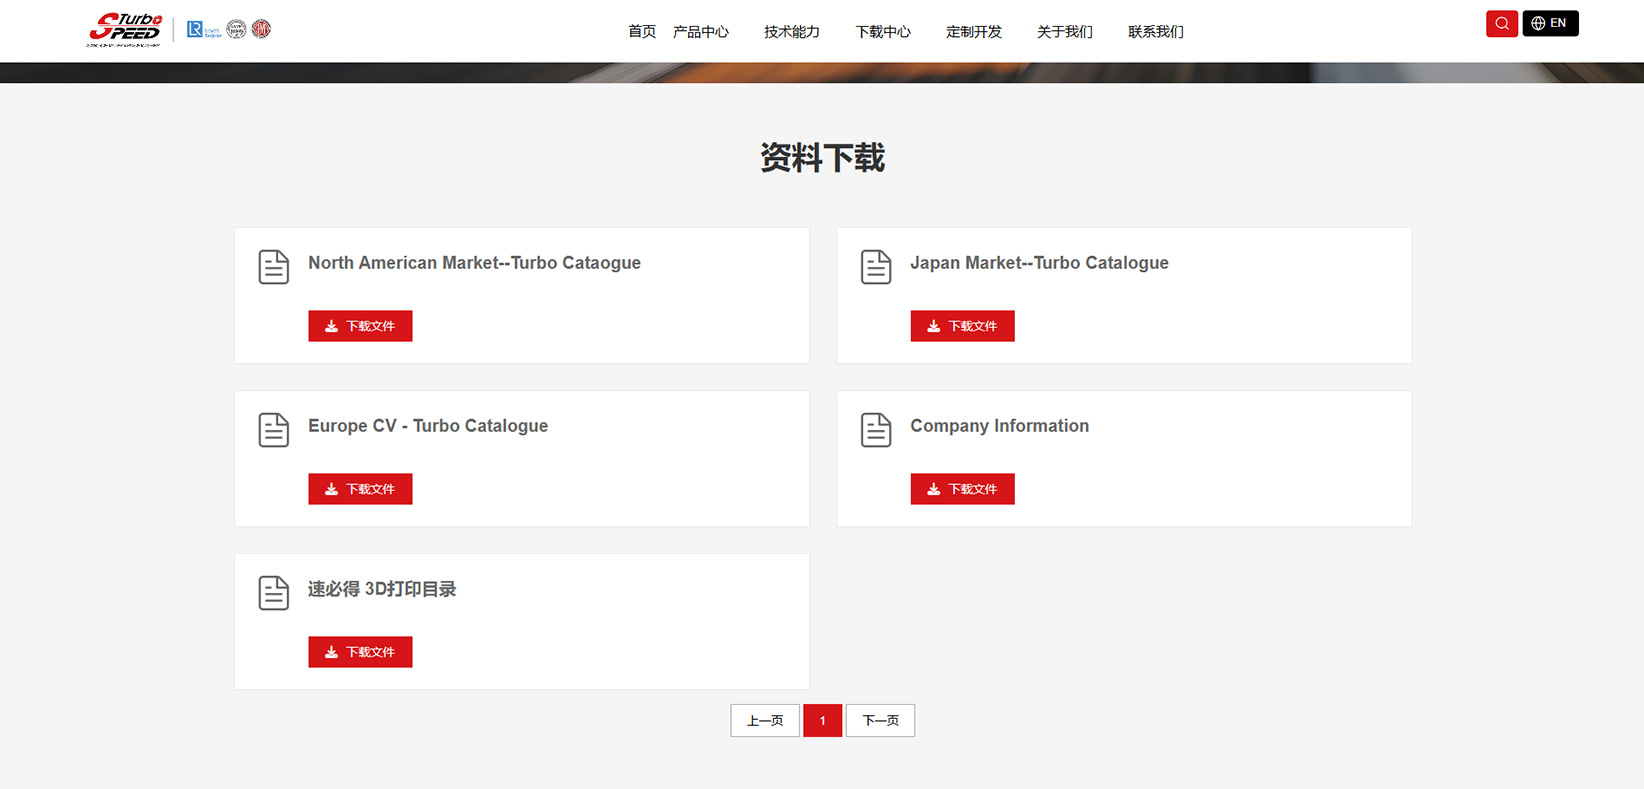The height and width of the screenshot is (789, 1644).
Task: Click document icon for Europe CV catalogue
Action: [274, 430]
